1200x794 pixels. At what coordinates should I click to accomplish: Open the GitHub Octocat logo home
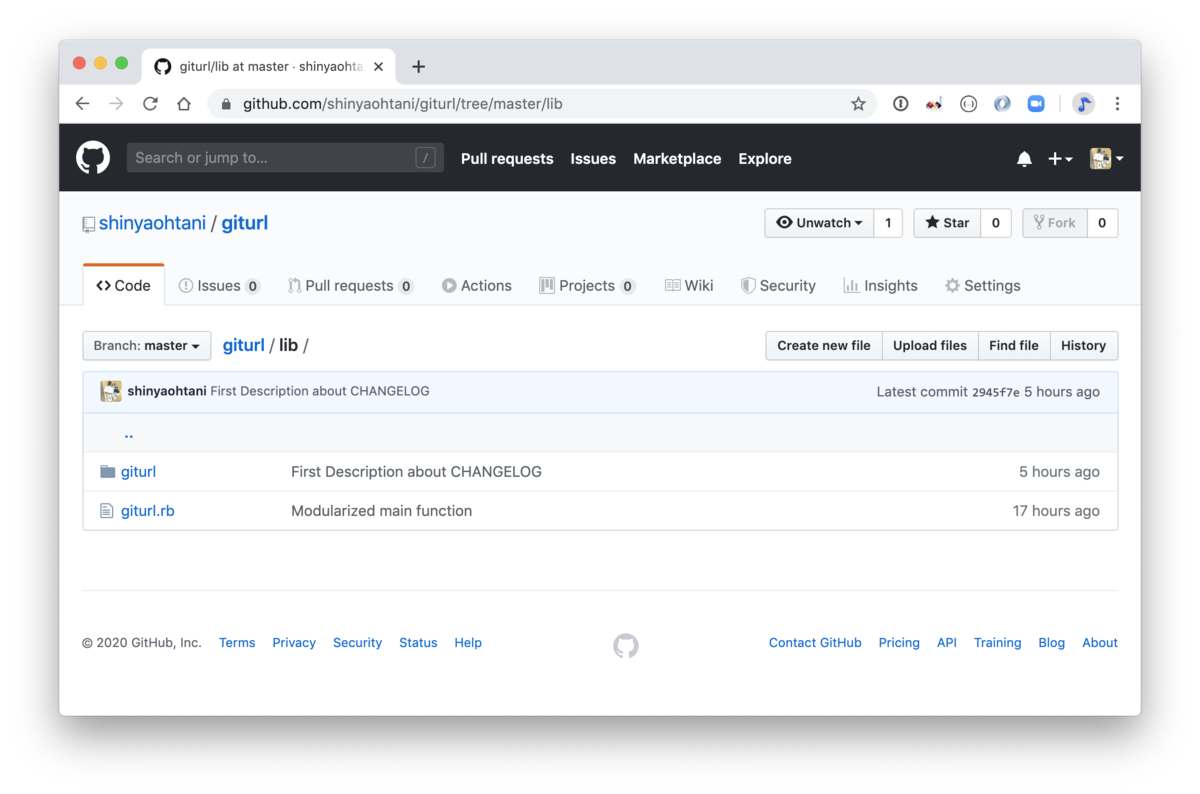pyautogui.click(x=93, y=158)
